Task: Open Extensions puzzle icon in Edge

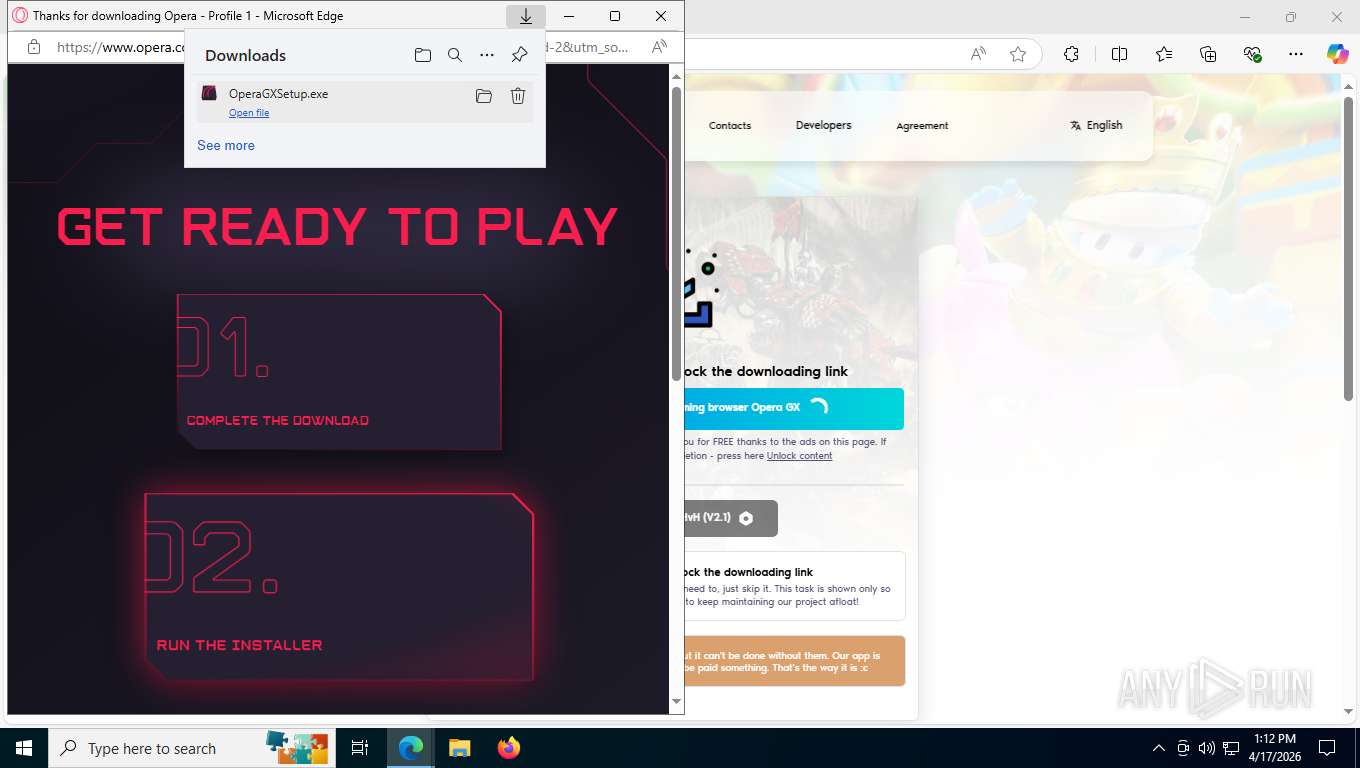Action: [1071, 54]
